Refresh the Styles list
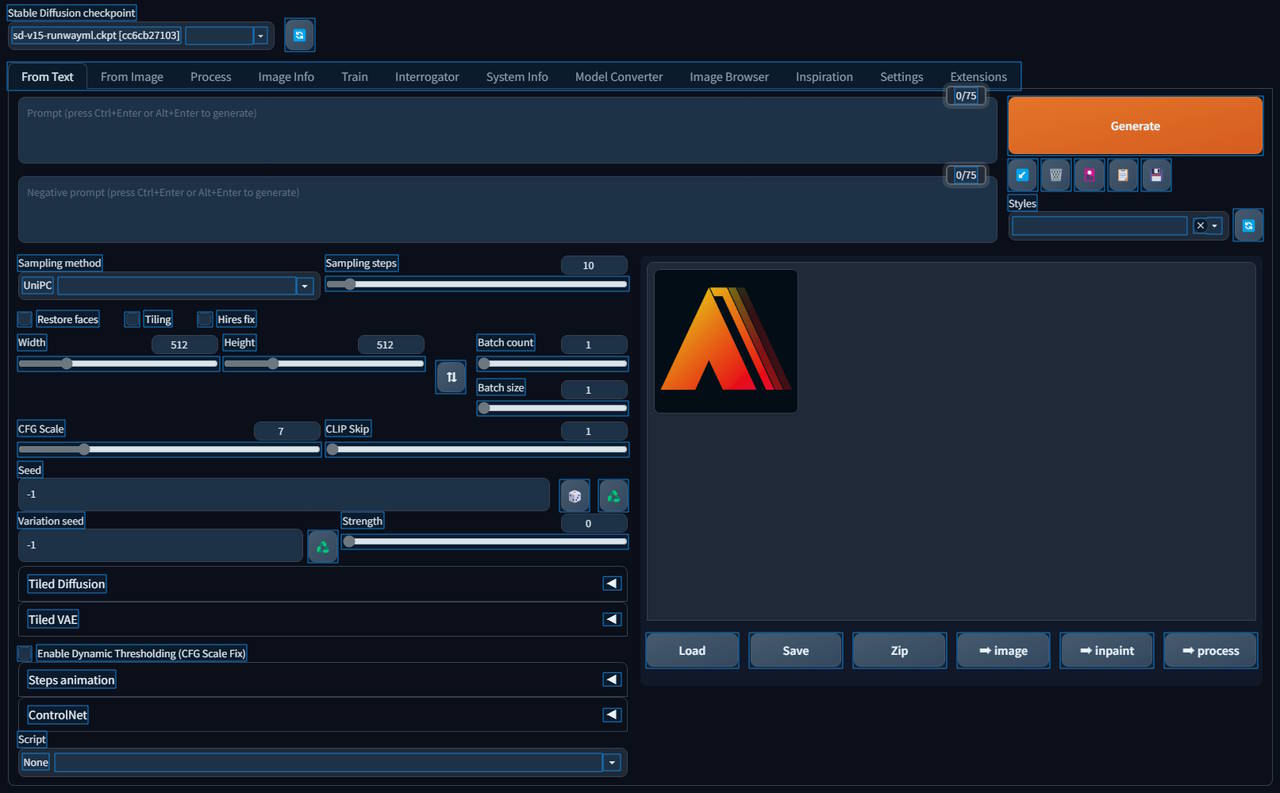1280x793 pixels. [1248, 226]
